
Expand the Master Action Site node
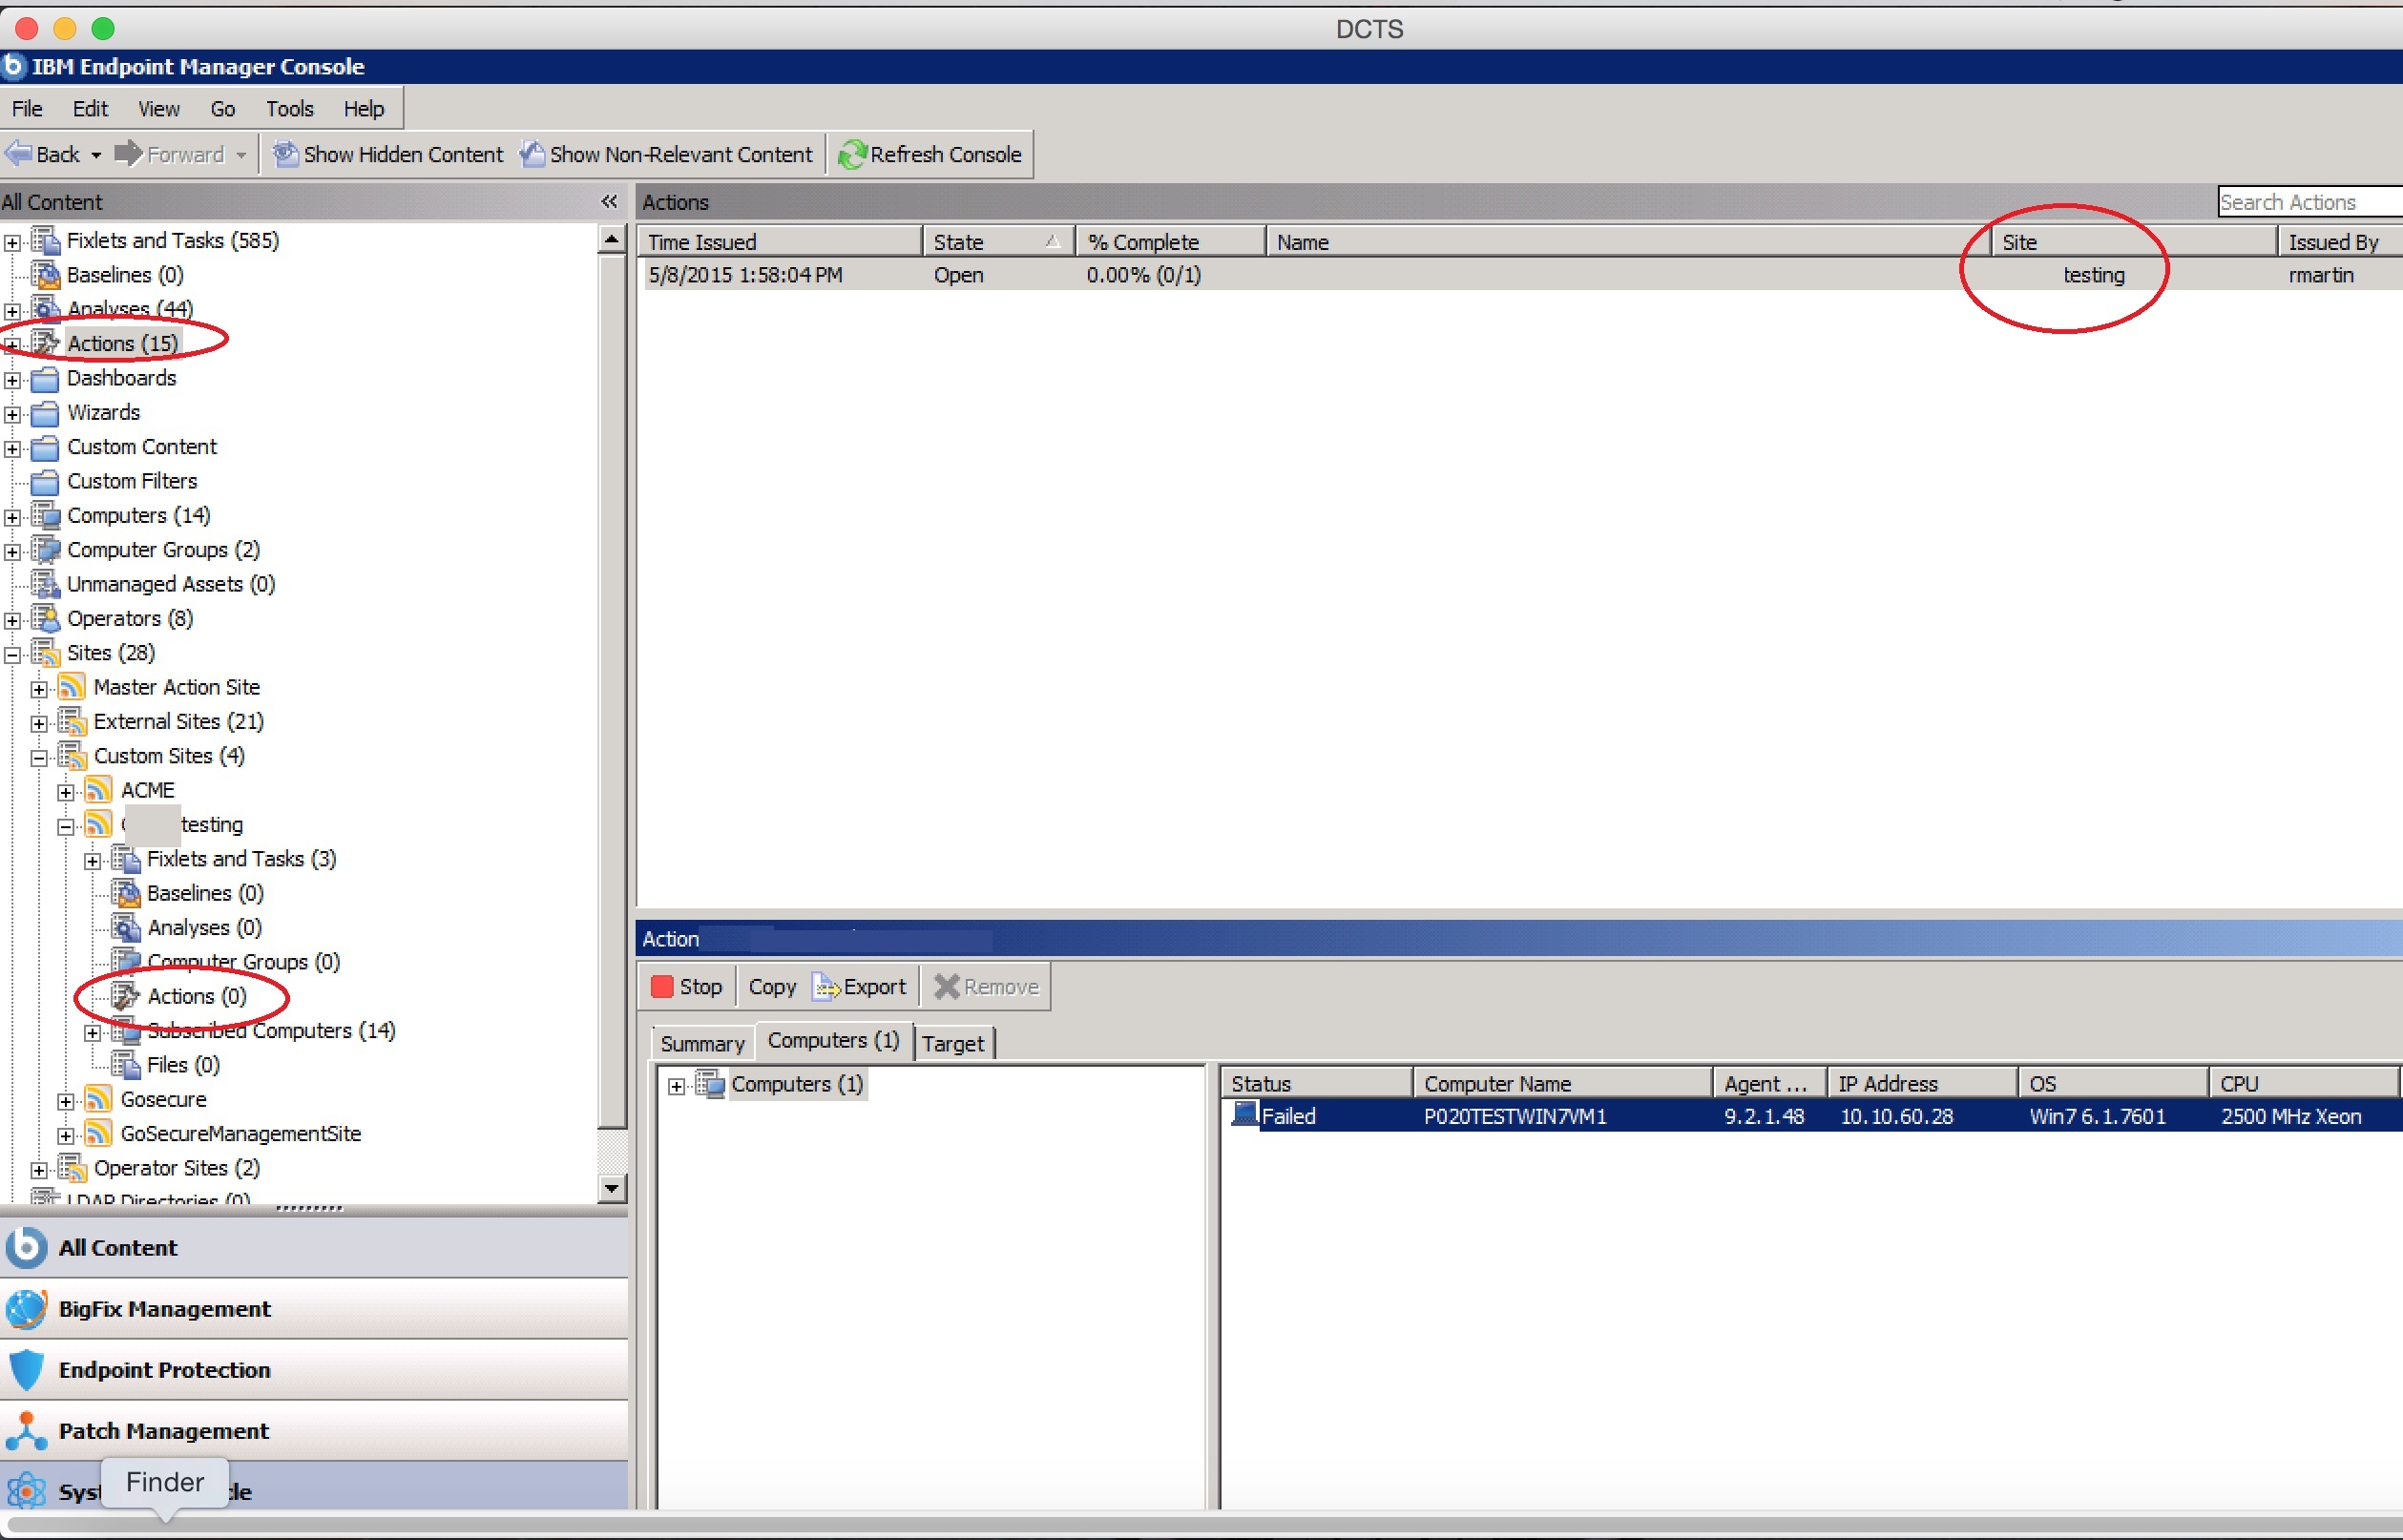pos(39,687)
